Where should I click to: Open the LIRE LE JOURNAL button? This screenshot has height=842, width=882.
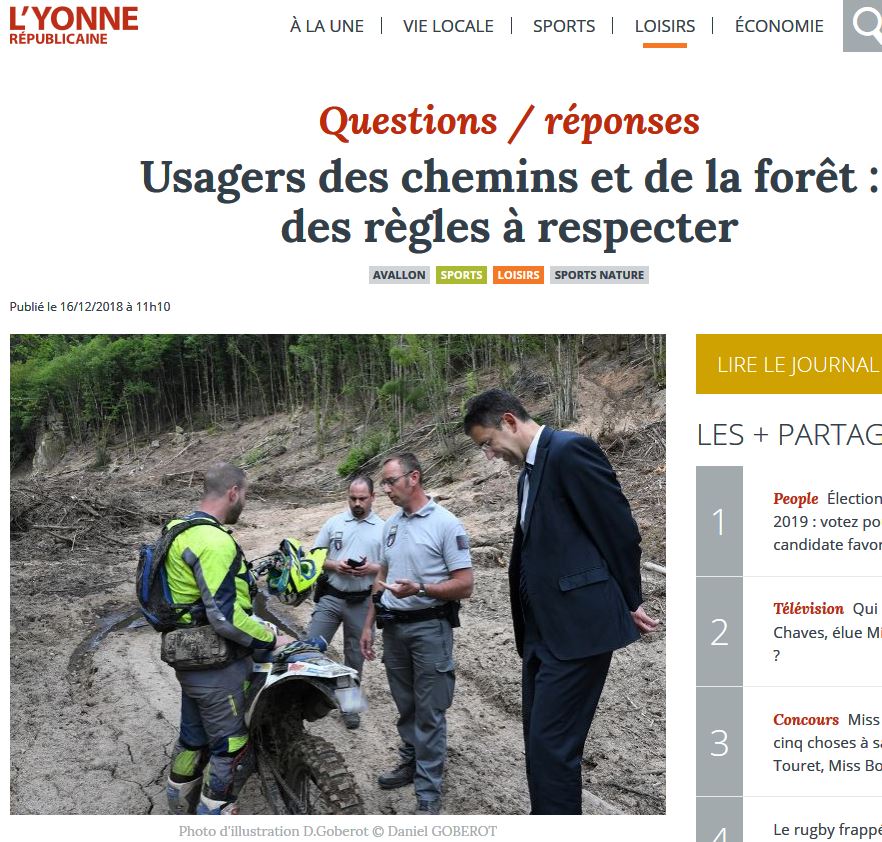click(789, 364)
